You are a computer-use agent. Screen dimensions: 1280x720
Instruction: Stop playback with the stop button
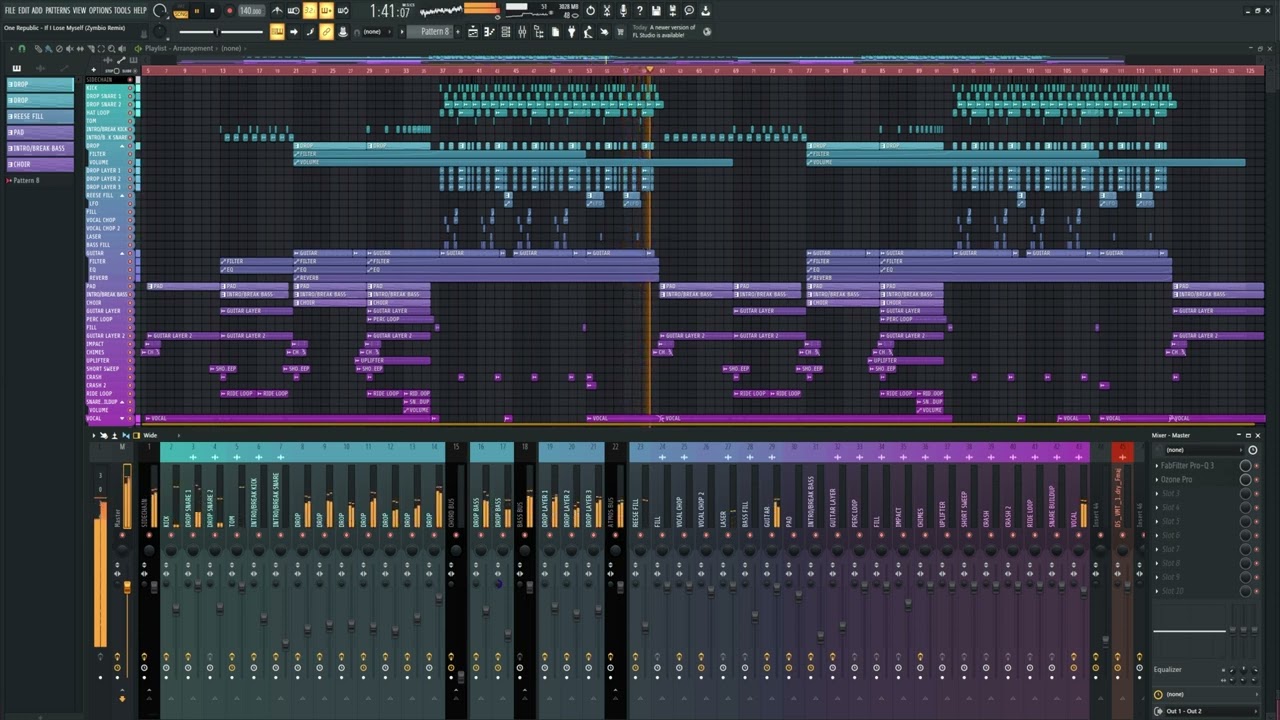click(212, 11)
